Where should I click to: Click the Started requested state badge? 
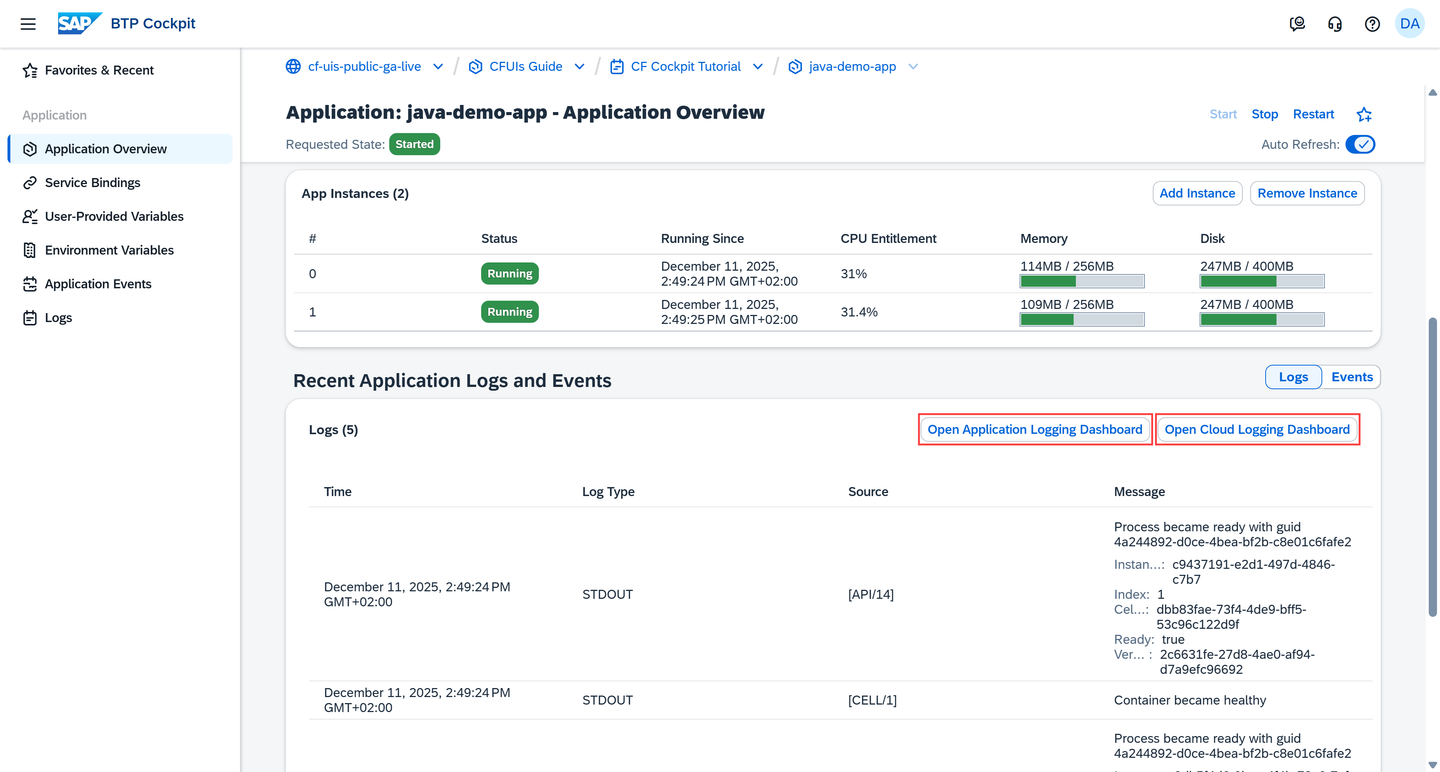click(x=414, y=144)
